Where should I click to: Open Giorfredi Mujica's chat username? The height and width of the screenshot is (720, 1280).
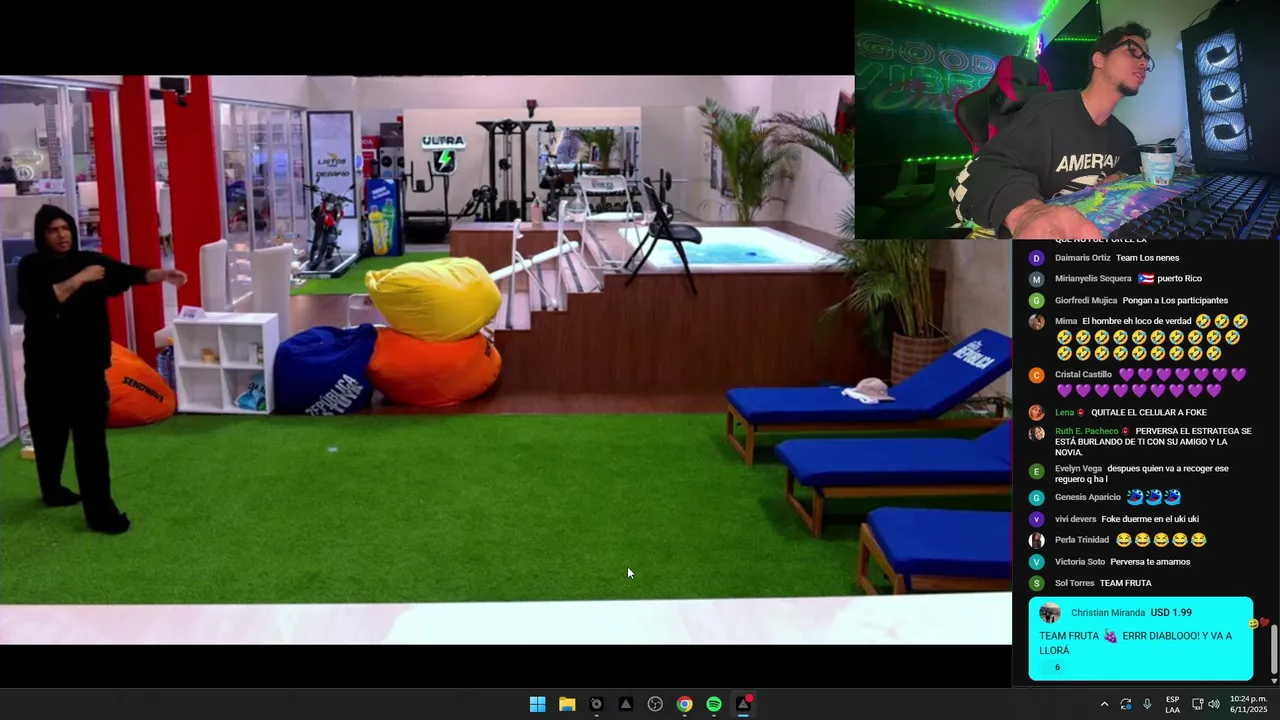click(1085, 301)
